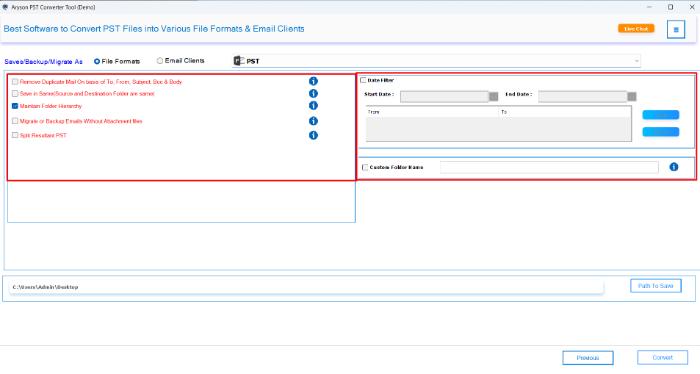Open the menu icon next to Live Chat
This screenshot has width=700, height=374.
(676, 29)
